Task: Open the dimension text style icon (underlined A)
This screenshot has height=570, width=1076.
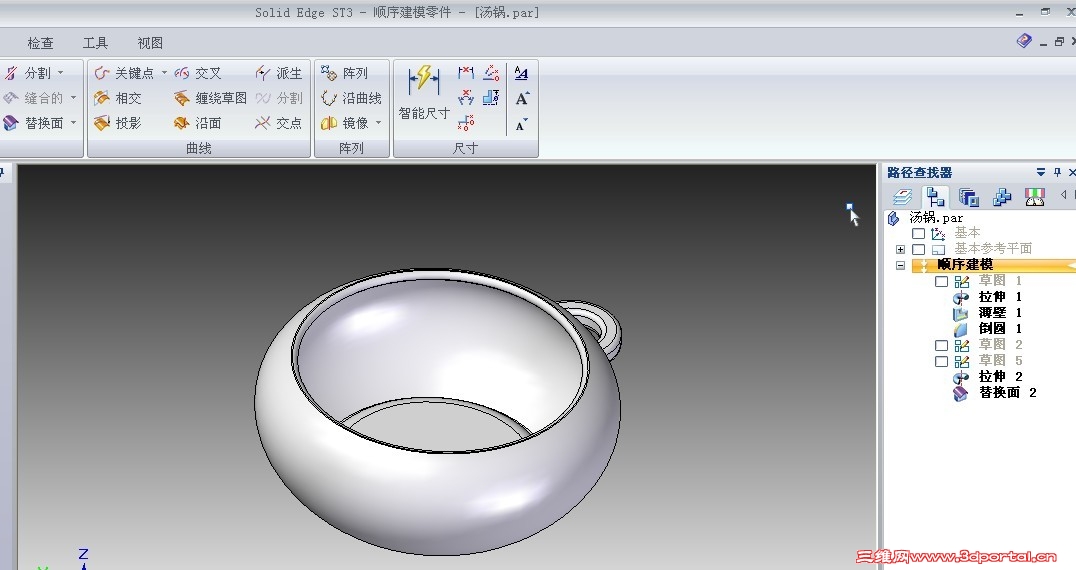Action: [x=522, y=73]
